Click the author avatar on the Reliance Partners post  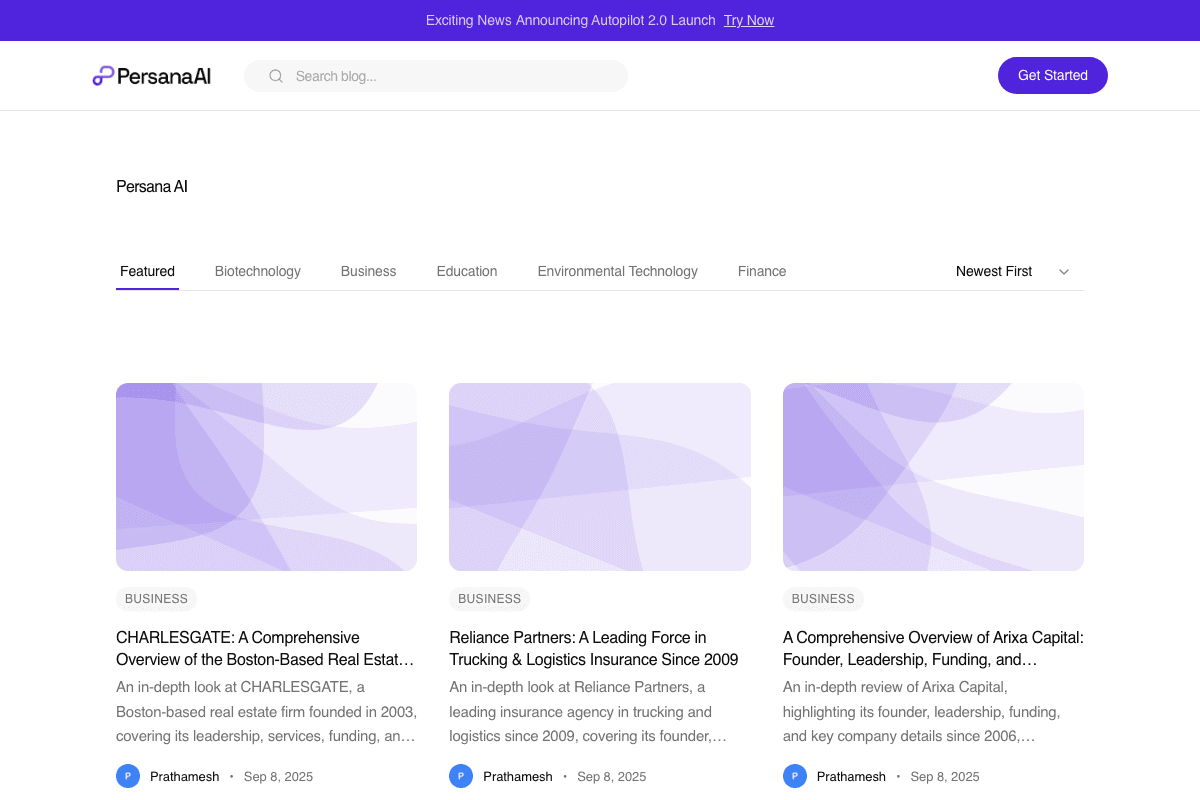[461, 776]
